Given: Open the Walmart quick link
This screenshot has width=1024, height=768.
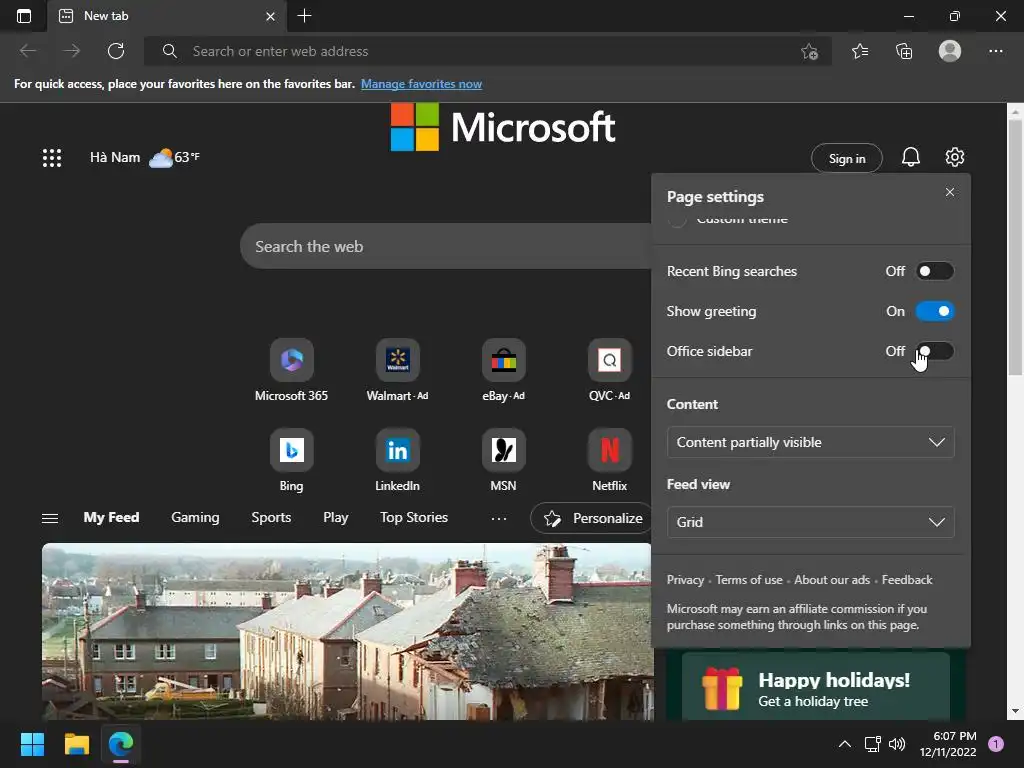Looking at the screenshot, I should [x=397, y=370].
